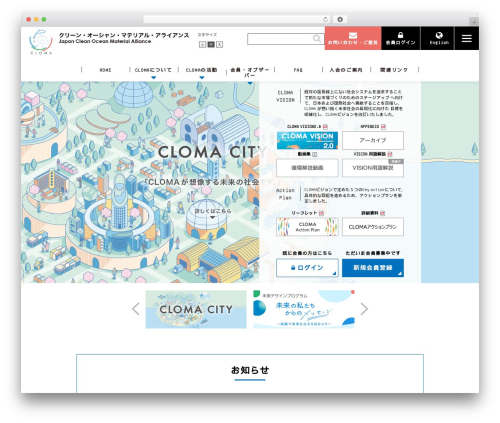Click the 新規会員登録 button
The width and height of the screenshot is (500, 423).
373,268
